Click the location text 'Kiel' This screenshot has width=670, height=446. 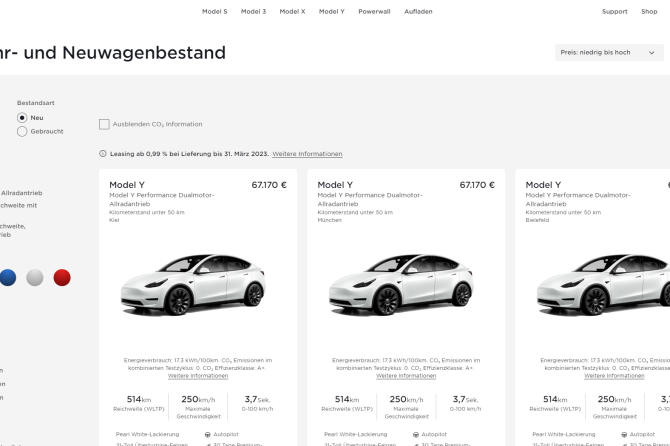click(x=114, y=220)
